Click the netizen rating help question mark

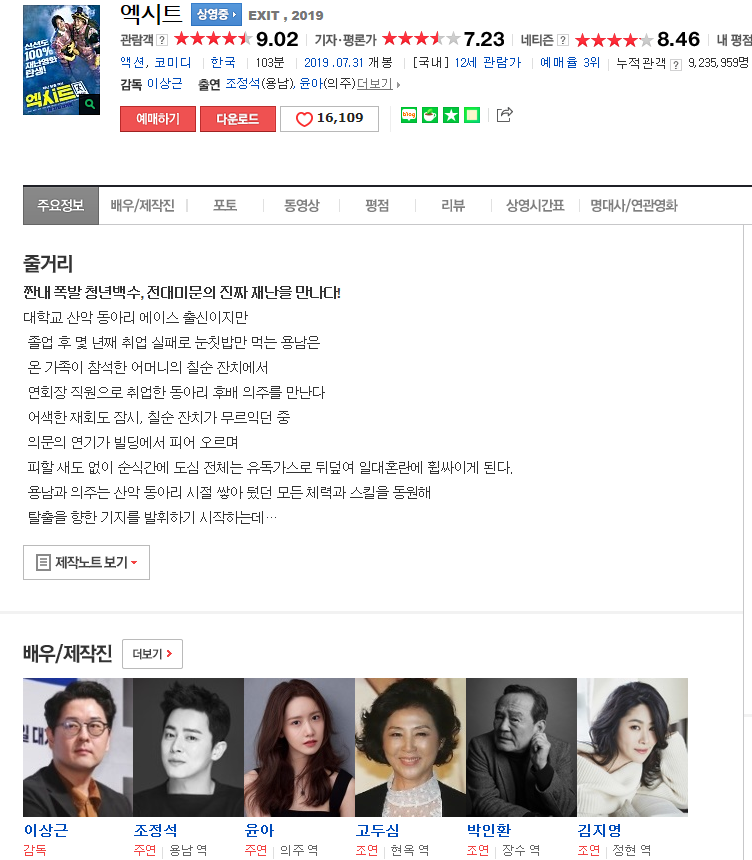tap(563, 40)
